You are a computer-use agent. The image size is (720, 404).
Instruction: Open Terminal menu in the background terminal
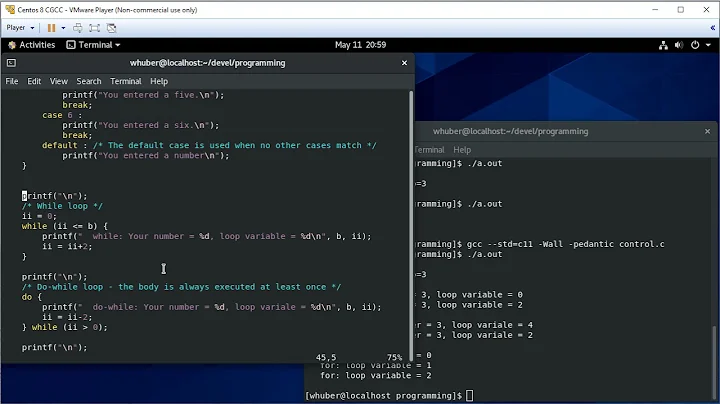pos(429,150)
